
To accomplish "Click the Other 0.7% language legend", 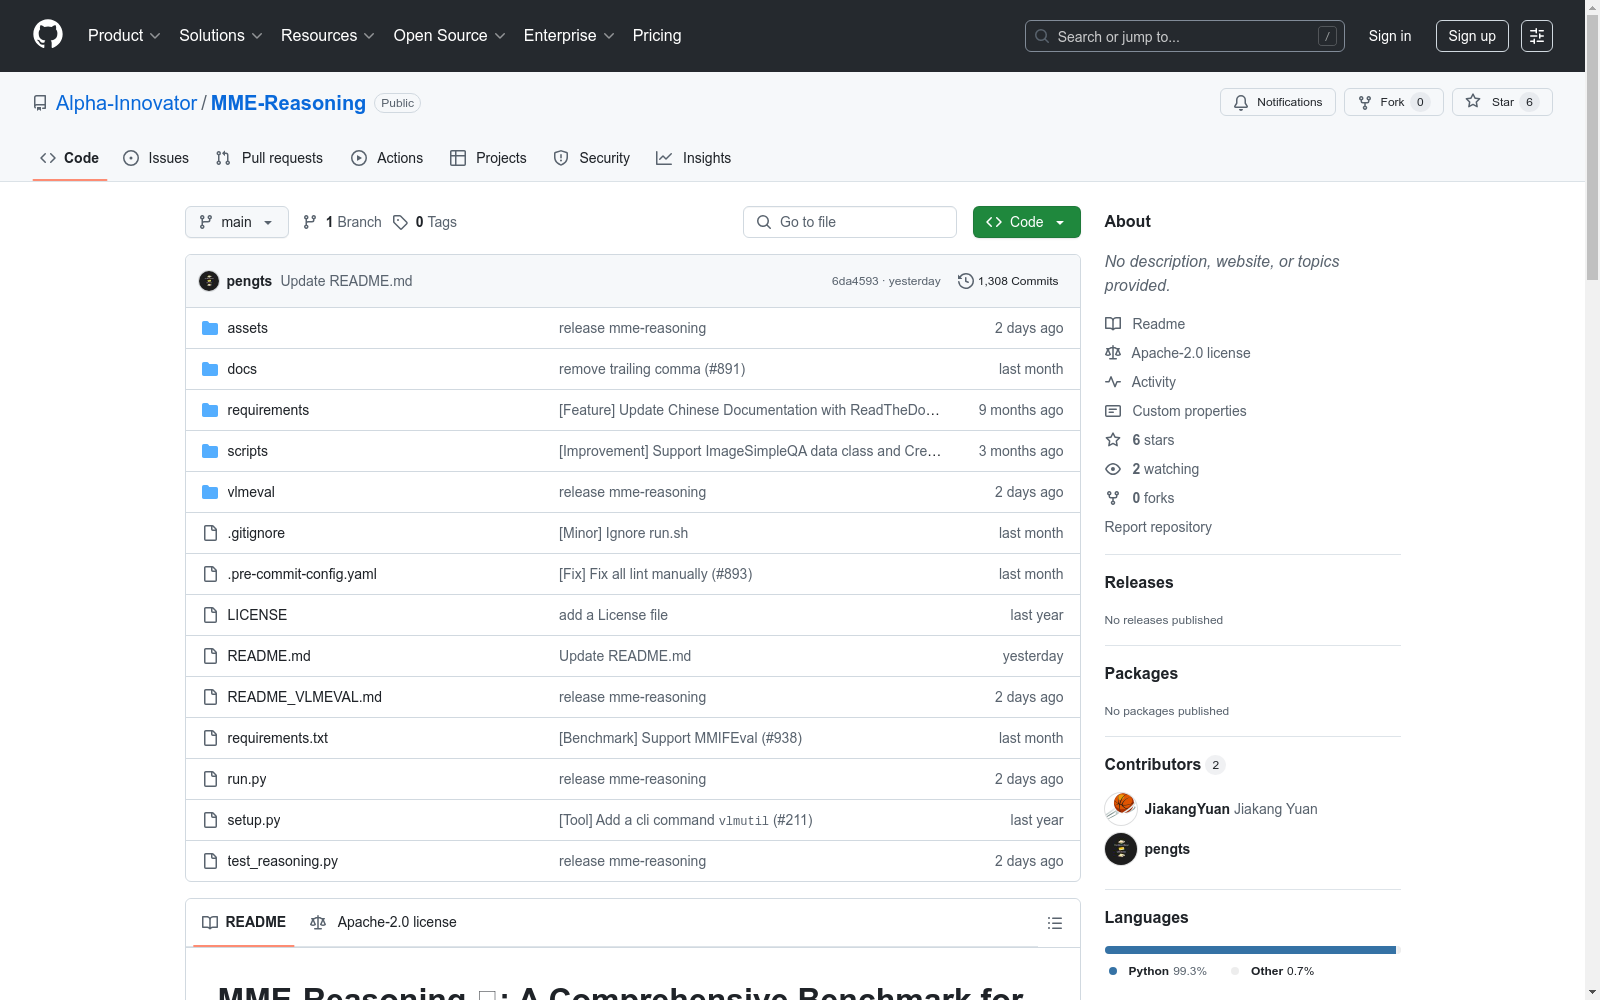I will 1273,971.
